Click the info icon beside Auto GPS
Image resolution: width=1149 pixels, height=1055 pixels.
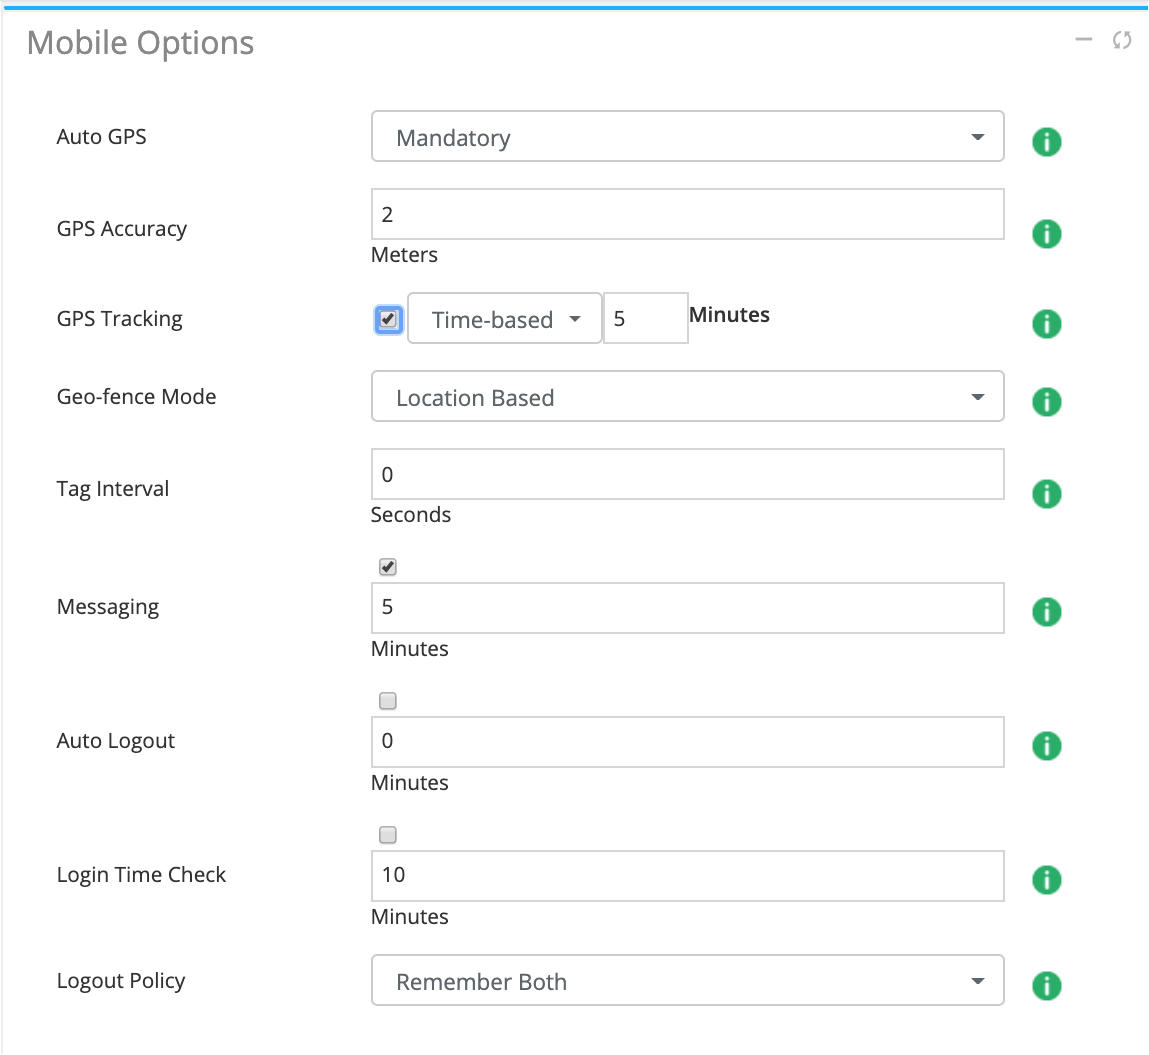tap(1046, 142)
